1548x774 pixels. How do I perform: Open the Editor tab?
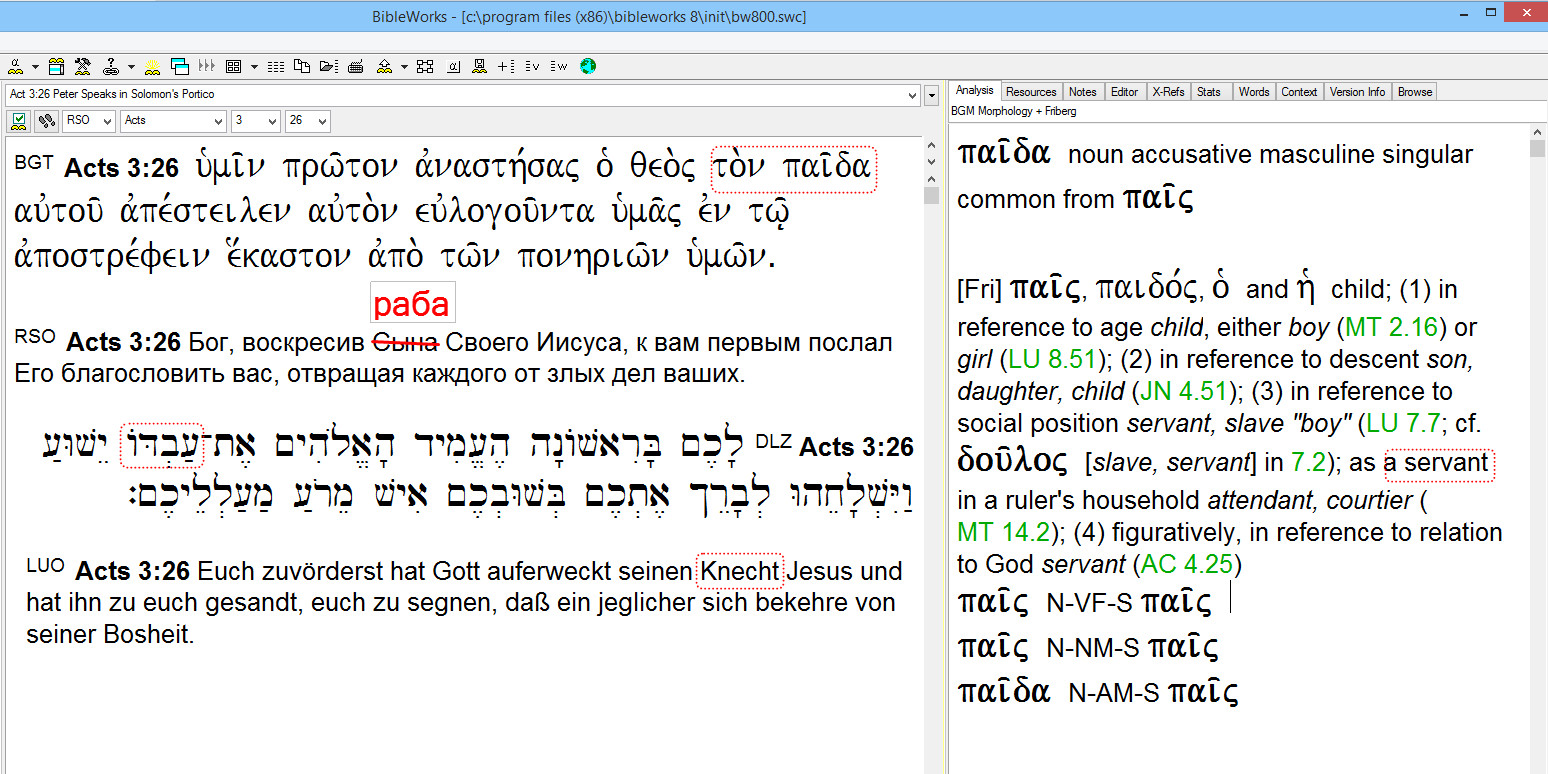(x=1125, y=92)
